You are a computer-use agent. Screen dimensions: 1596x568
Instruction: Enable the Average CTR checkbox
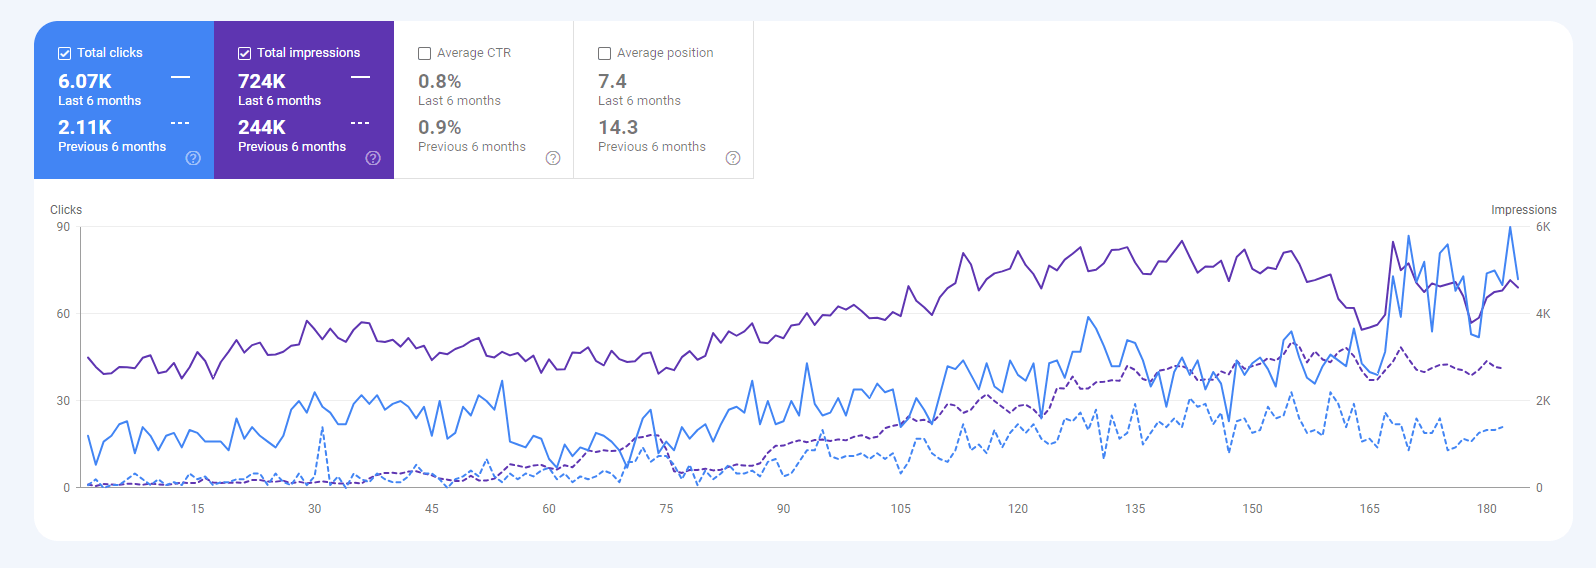click(425, 53)
